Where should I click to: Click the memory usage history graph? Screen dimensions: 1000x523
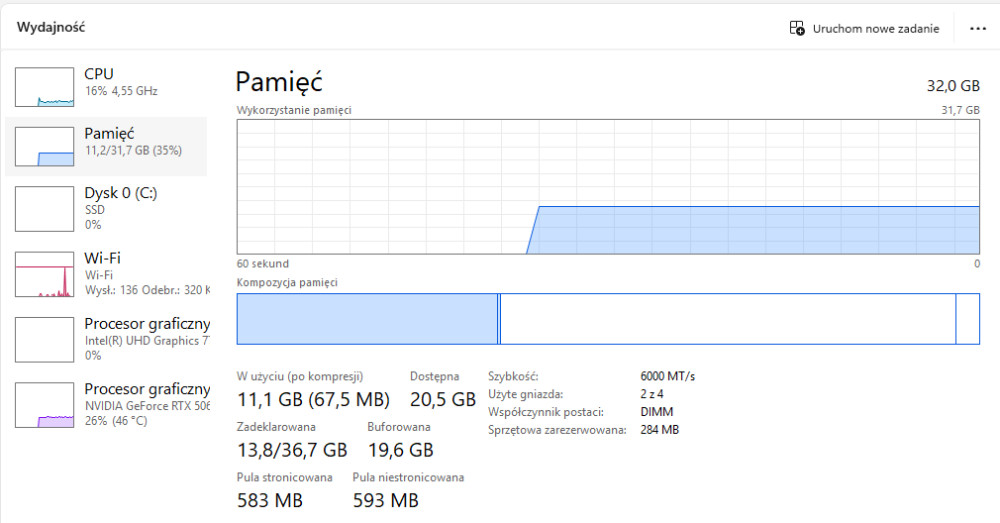(x=608, y=187)
